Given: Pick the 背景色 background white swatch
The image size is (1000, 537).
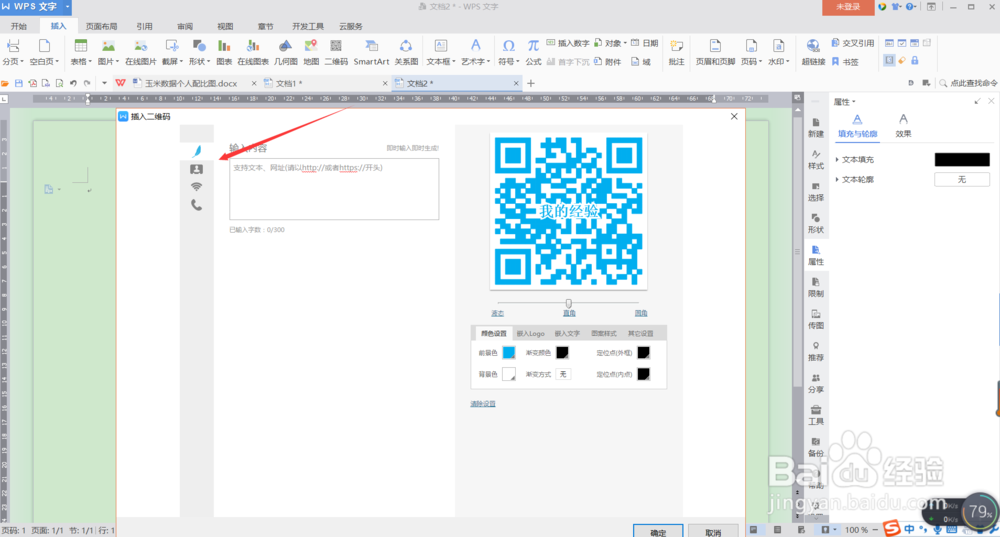Looking at the screenshot, I should click(x=509, y=374).
